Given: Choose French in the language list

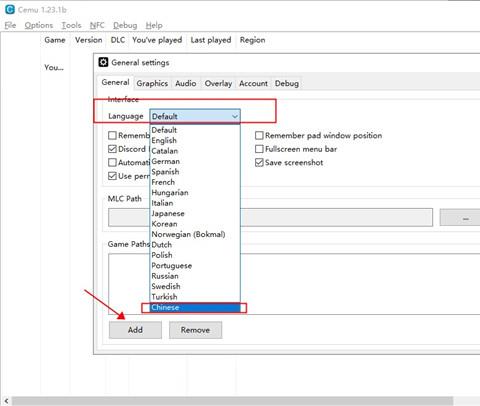Looking at the screenshot, I should point(195,182).
